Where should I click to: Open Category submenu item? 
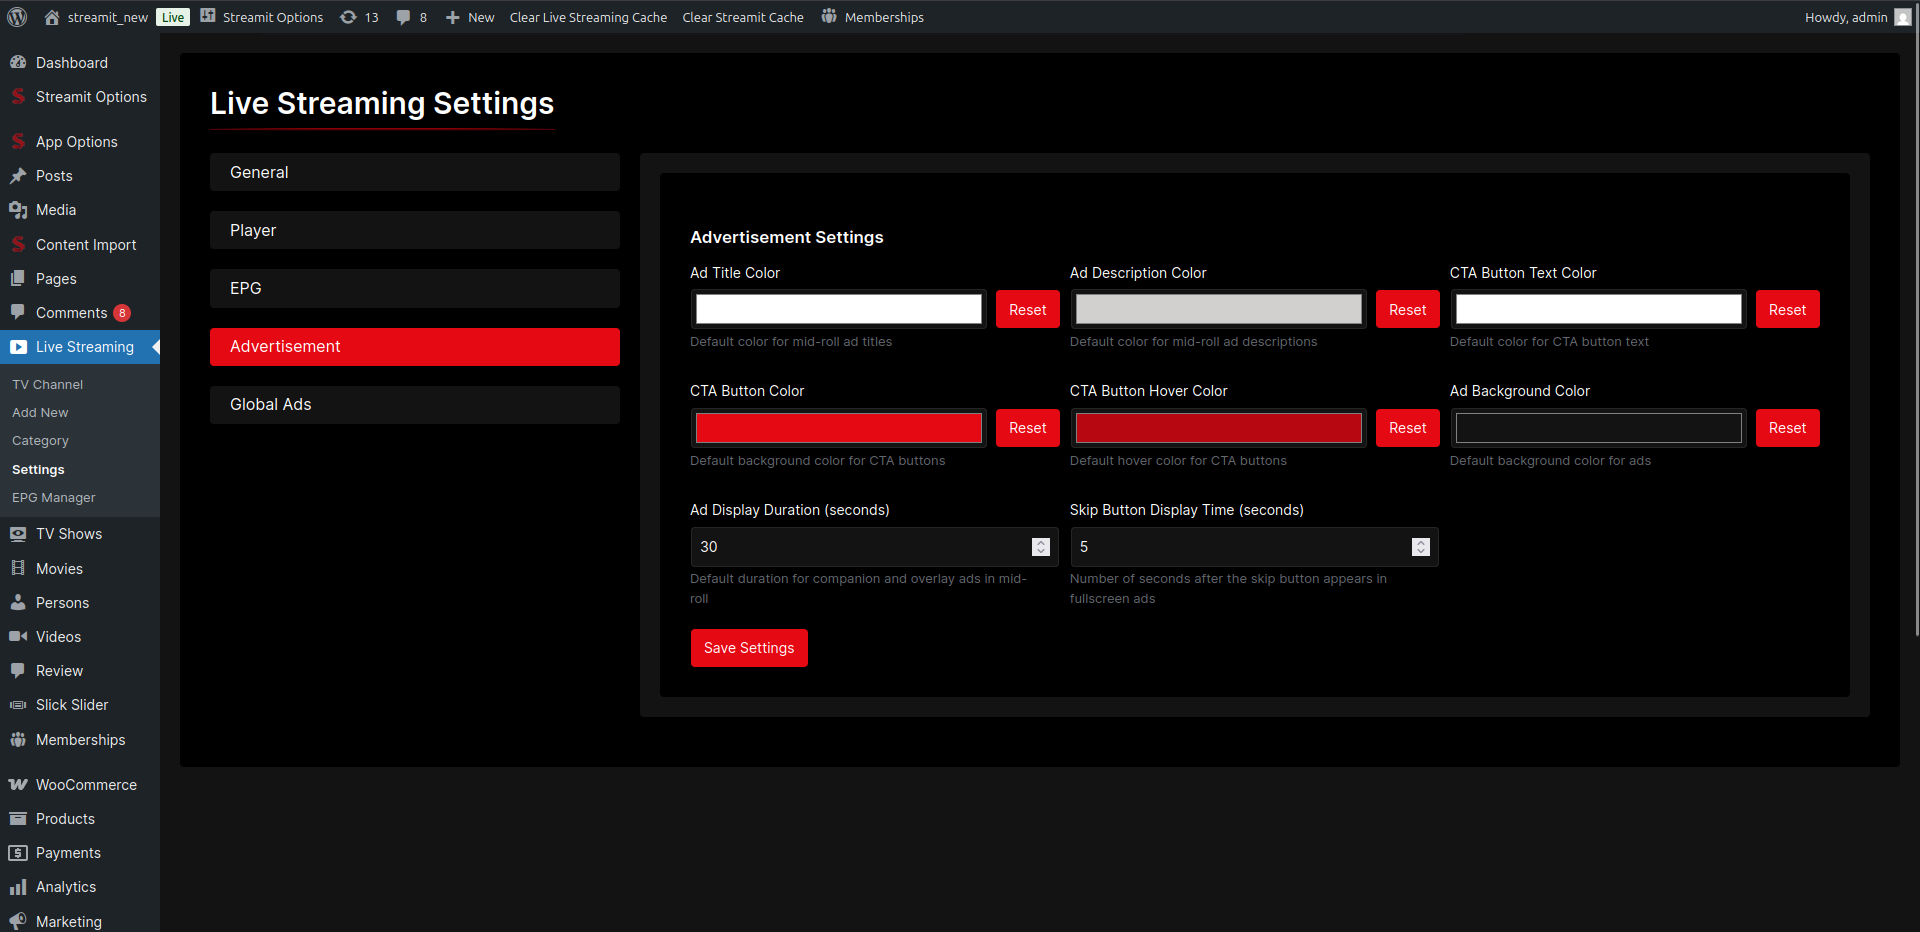coord(40,440)
